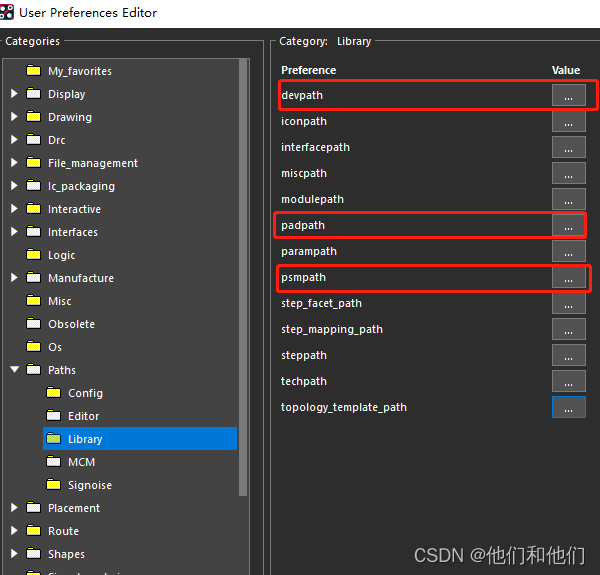Click the Categories tree vertical scrollbar

243,280
